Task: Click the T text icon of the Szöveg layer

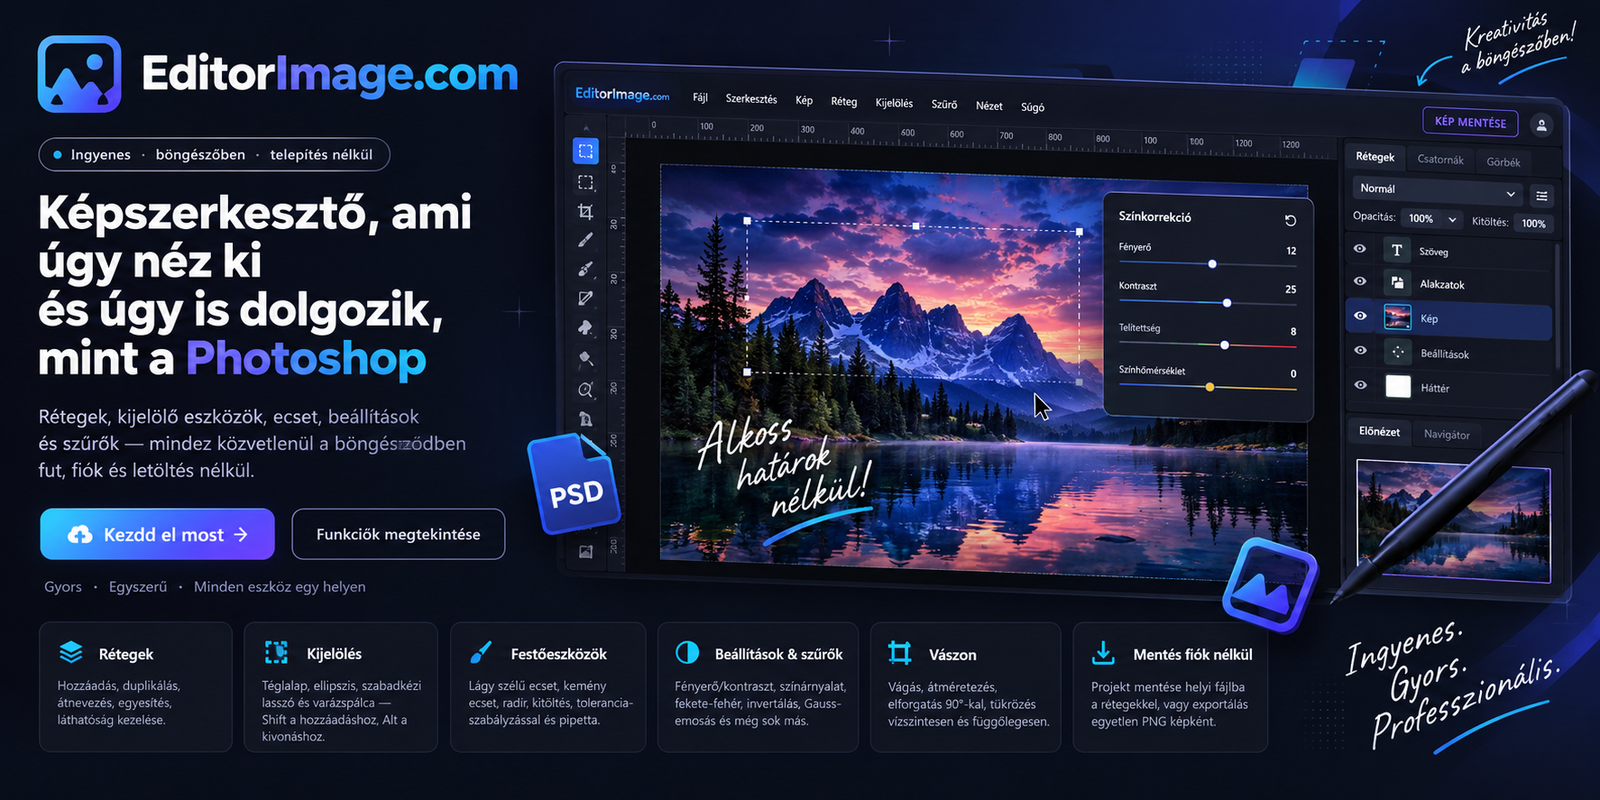Action: coord(1397,250)
